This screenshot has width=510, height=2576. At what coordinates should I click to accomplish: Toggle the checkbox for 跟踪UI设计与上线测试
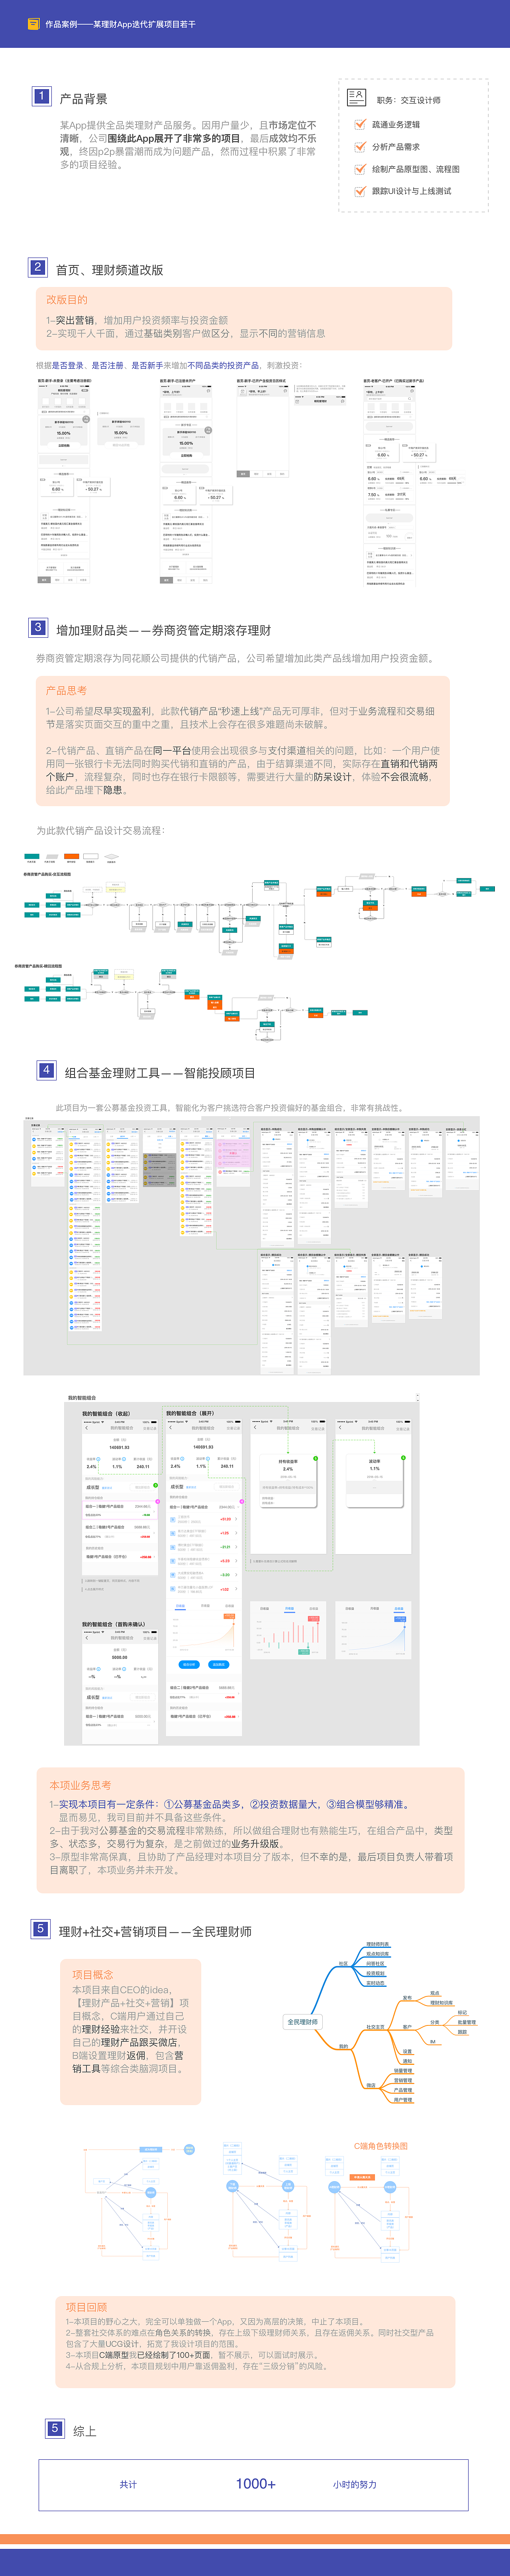pyautogui.click(x=361, y=191)
